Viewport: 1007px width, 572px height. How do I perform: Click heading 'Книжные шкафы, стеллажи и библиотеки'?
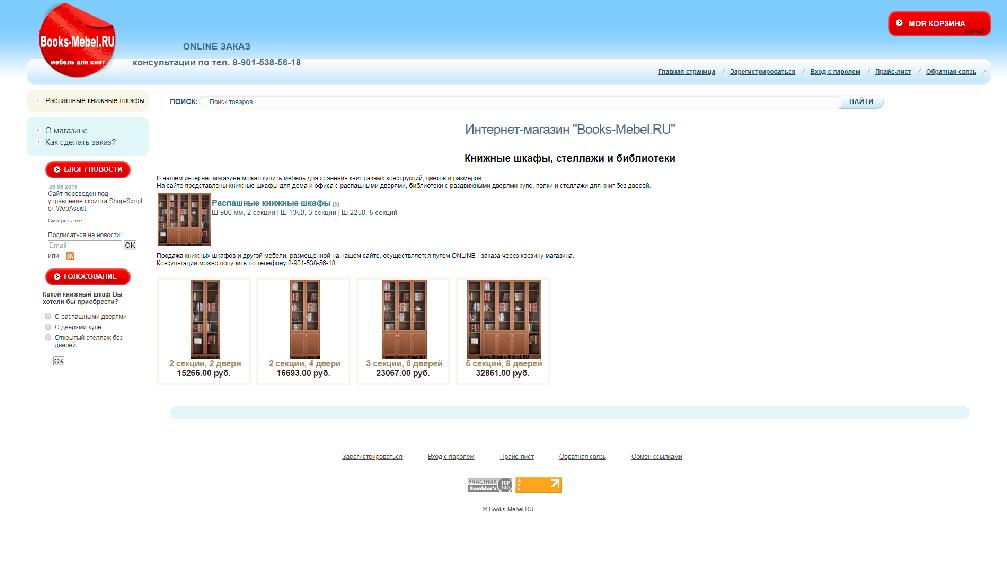[570, 158]
